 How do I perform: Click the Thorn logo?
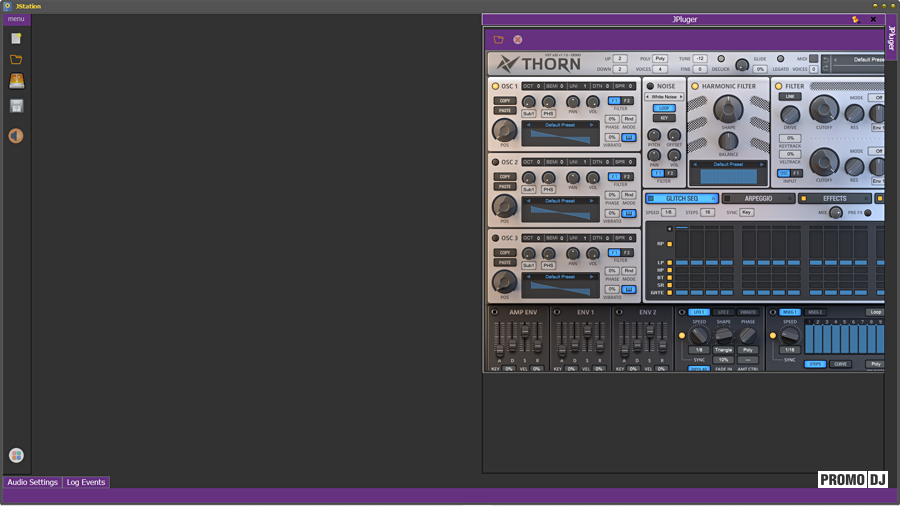pos(539,64)
